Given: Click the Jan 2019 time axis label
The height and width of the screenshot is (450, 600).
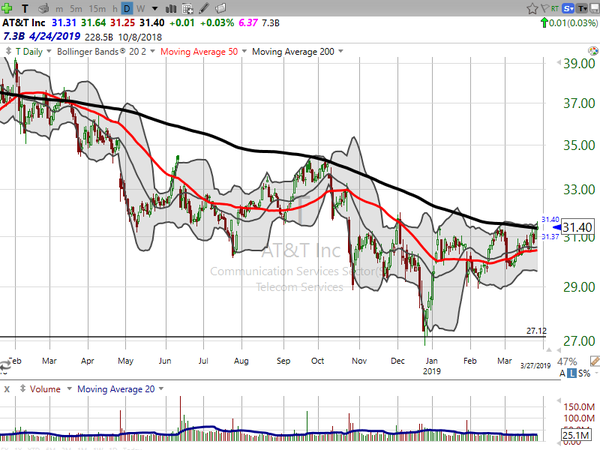Looking at the screenshot, I should [x=432, y=366].
